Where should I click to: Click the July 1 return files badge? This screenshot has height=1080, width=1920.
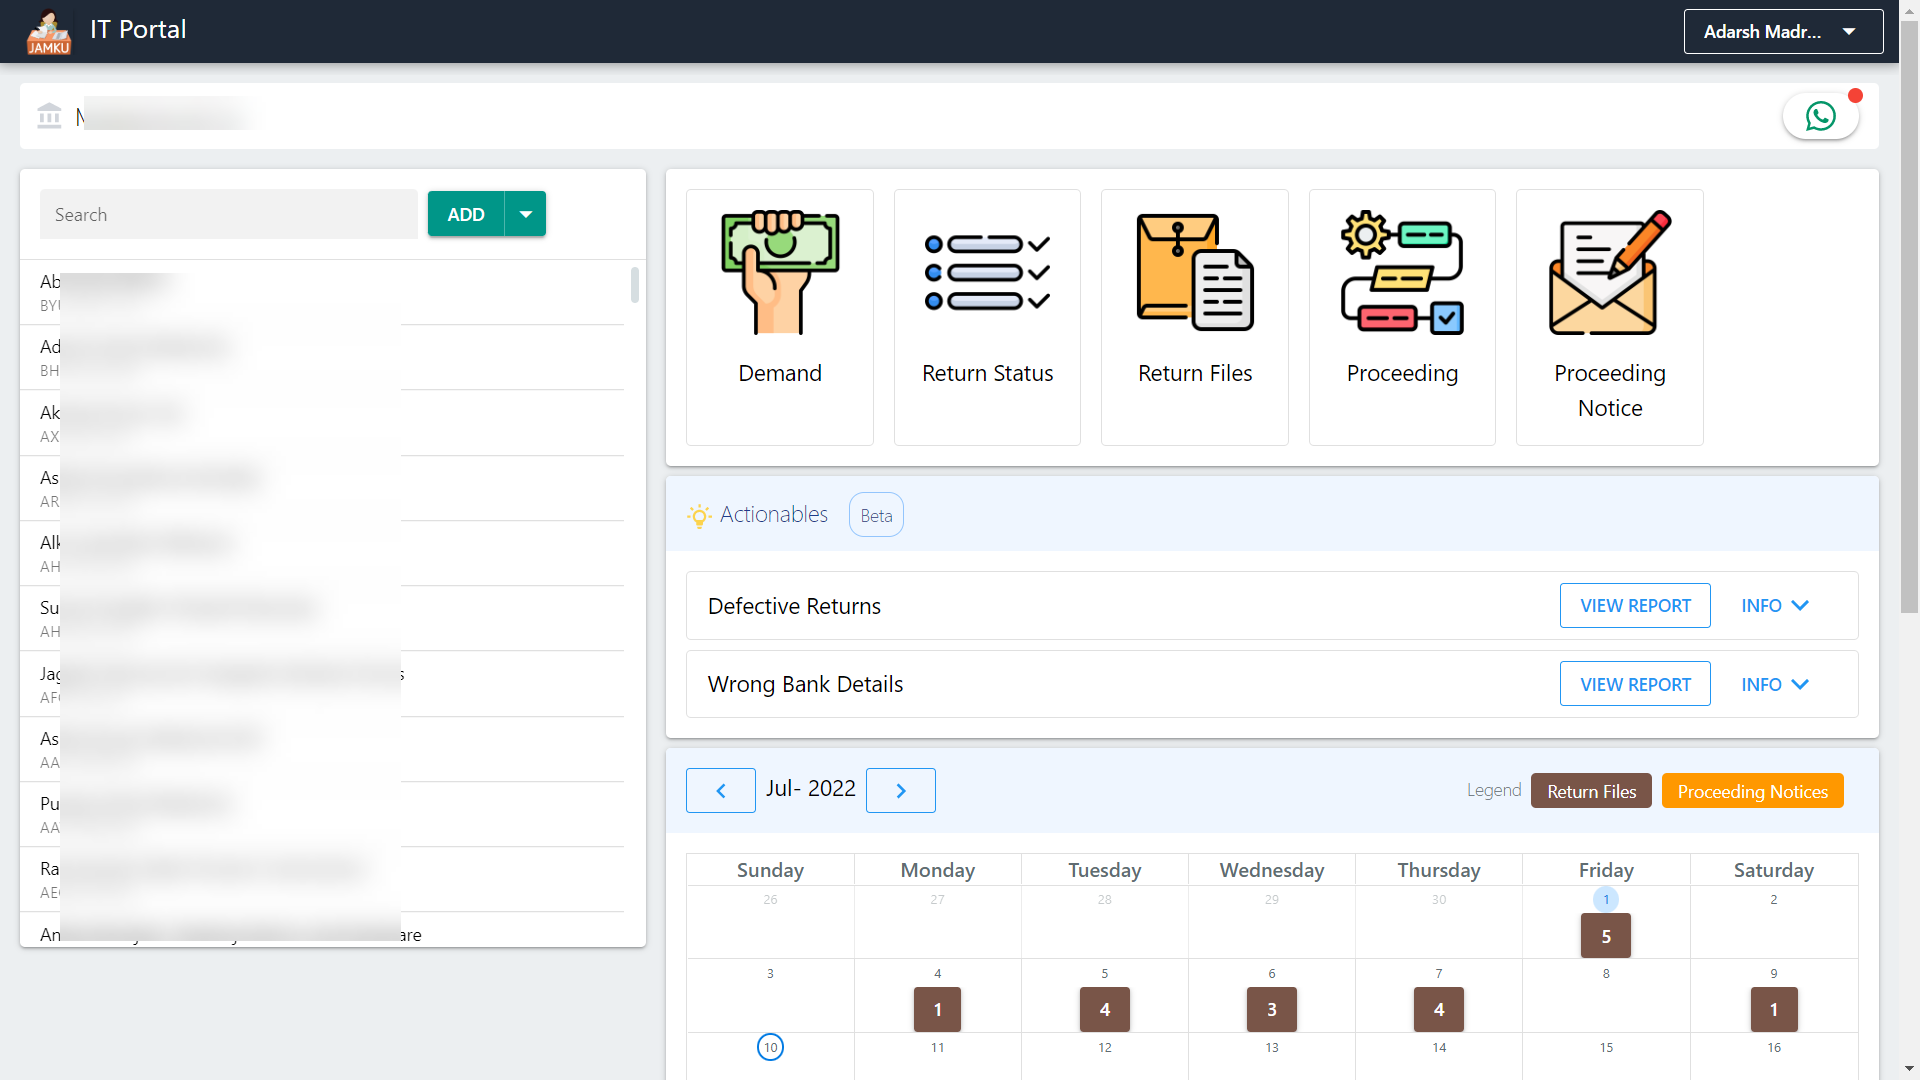tap(1605, 936)
